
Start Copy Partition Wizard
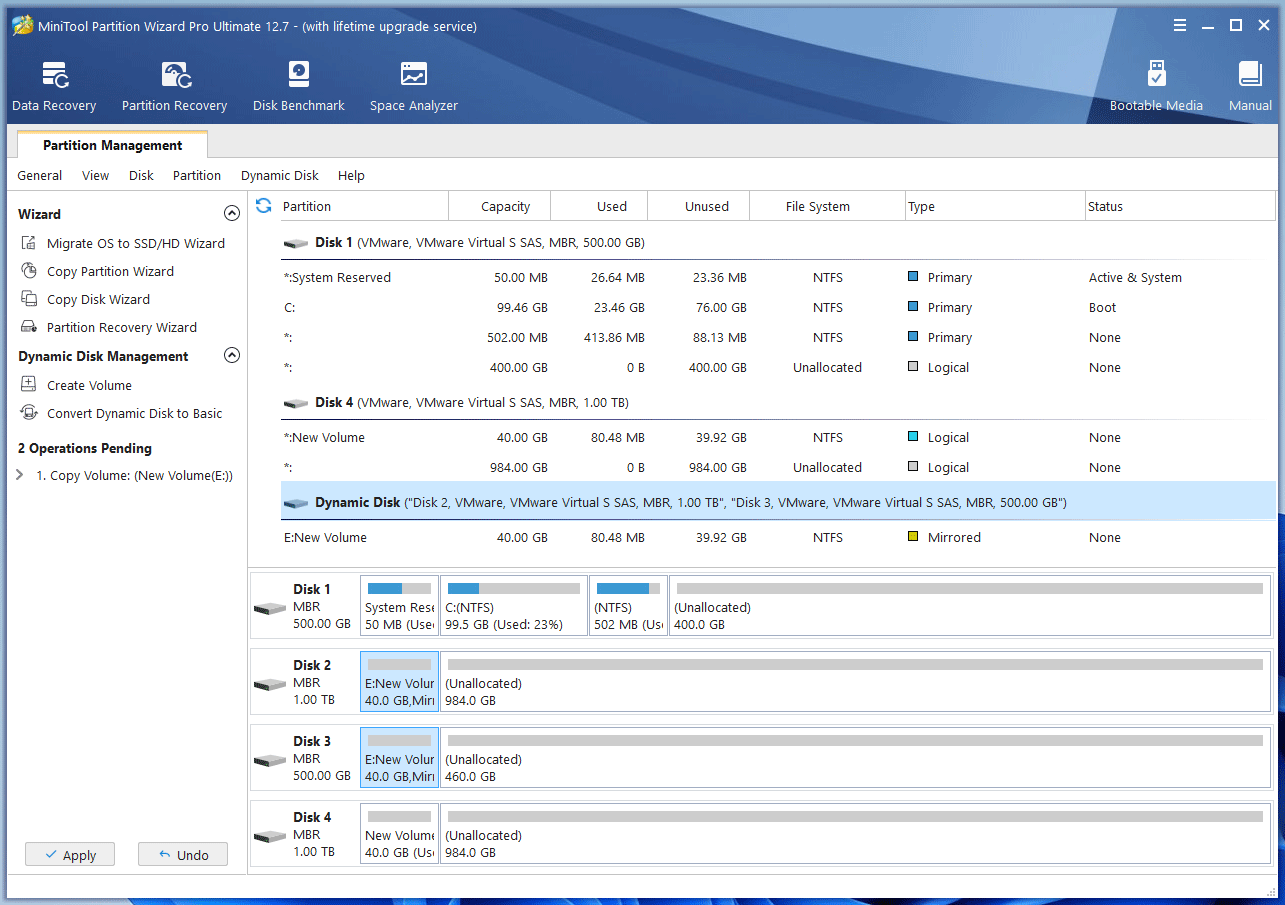(99, 271)
